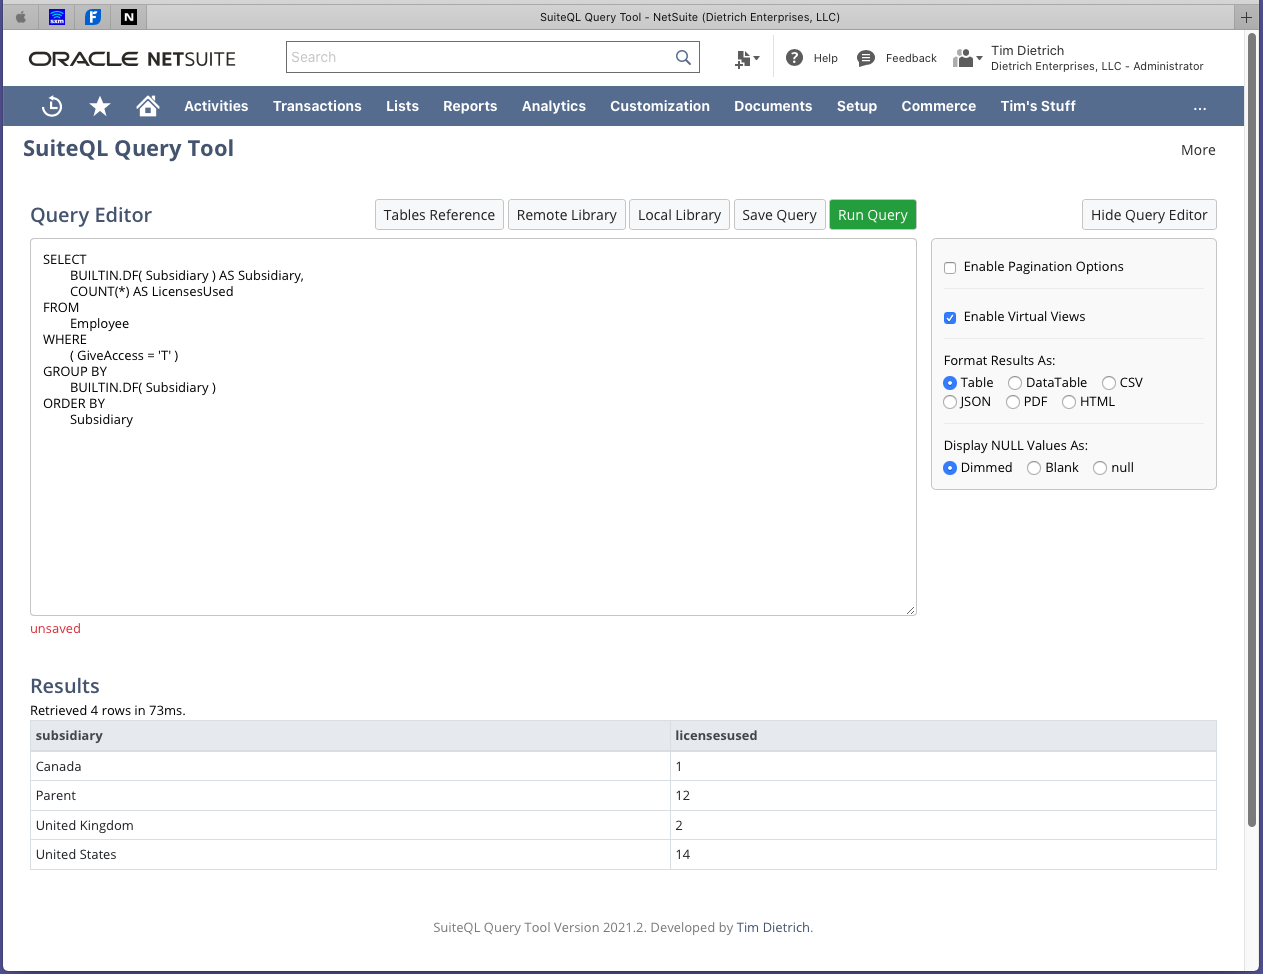The height and width of the screenshot is (974, 1263).
Task: Click the Tables Reference button
Action: (x=439, y=215)
